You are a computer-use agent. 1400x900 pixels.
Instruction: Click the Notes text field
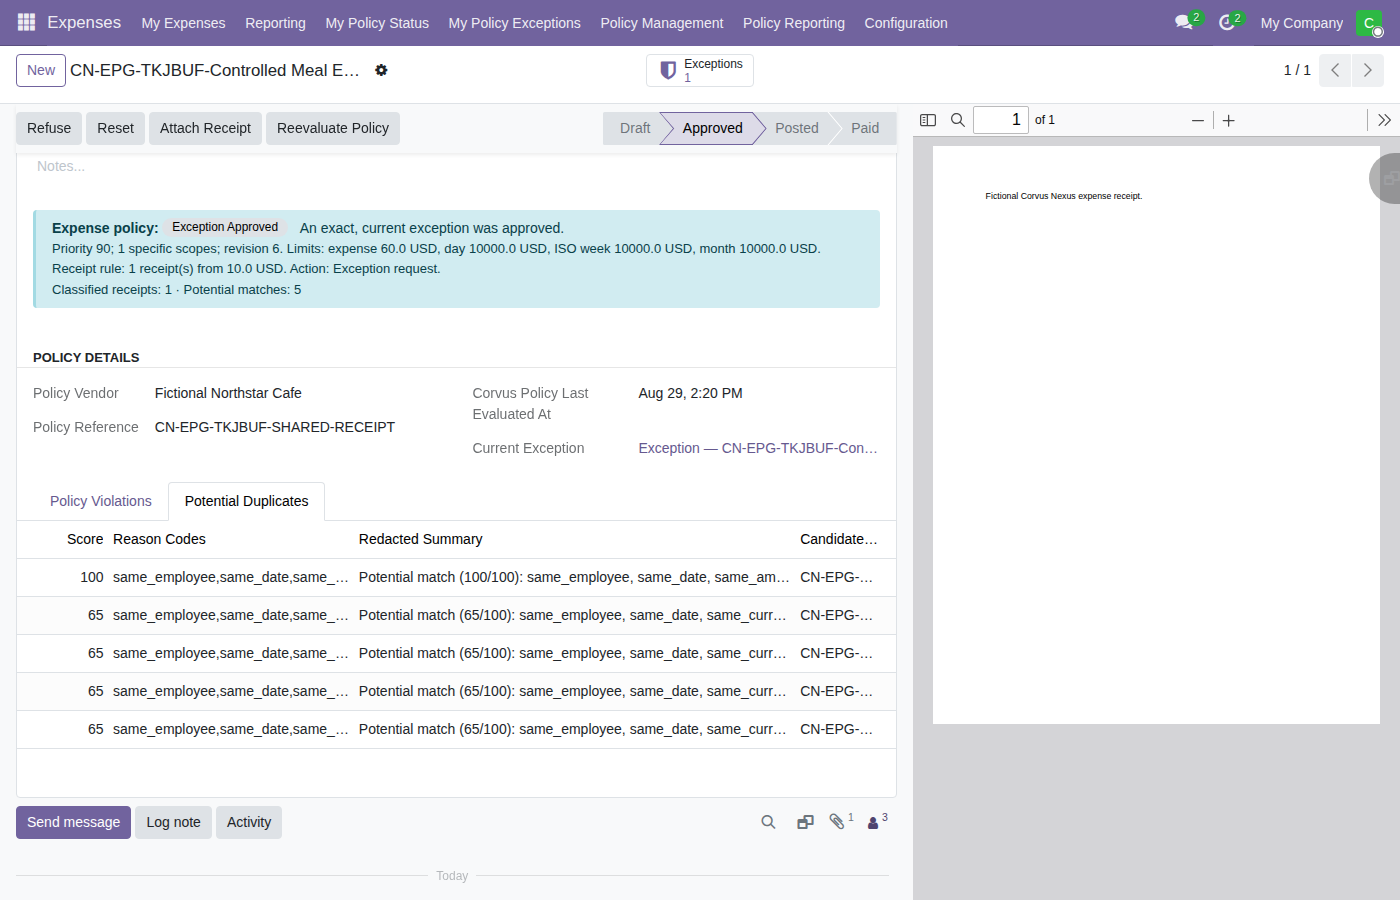point(456,166)
